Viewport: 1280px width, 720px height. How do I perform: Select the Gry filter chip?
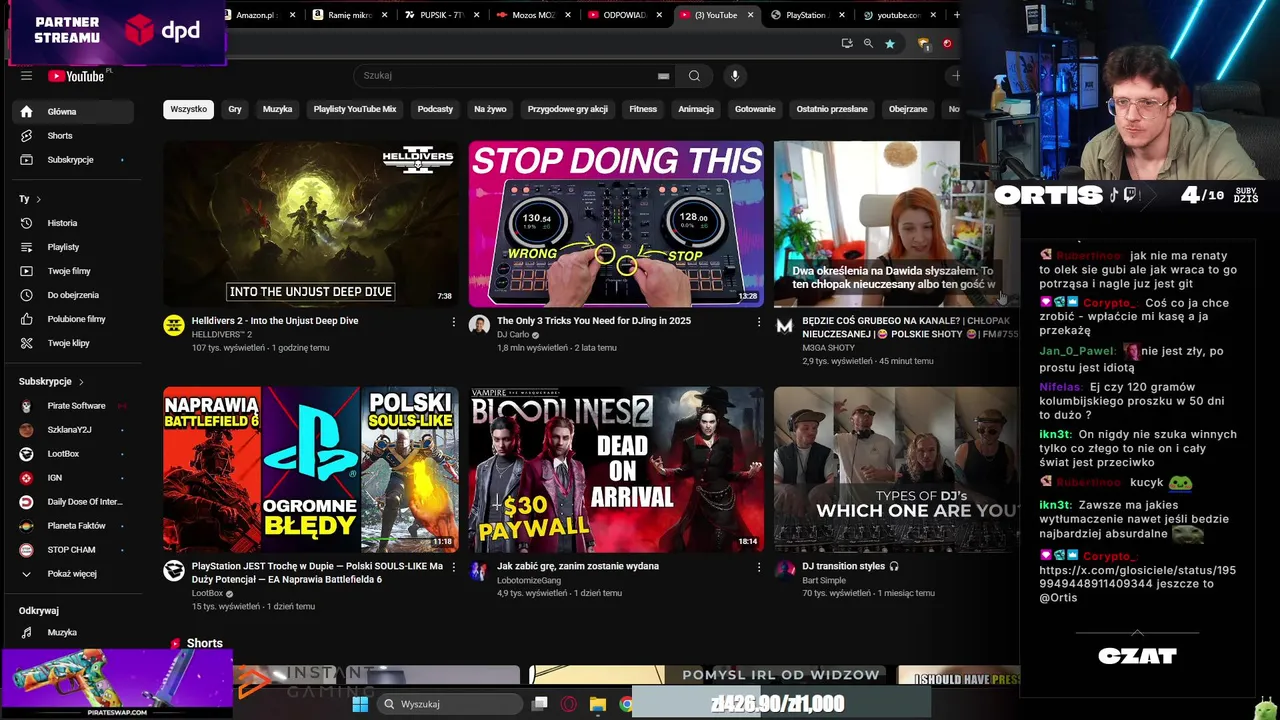point(235,109)
